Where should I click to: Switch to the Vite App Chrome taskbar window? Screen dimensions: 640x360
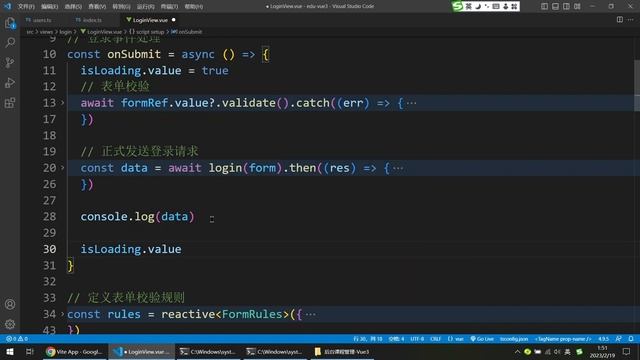tap(74, 351)
